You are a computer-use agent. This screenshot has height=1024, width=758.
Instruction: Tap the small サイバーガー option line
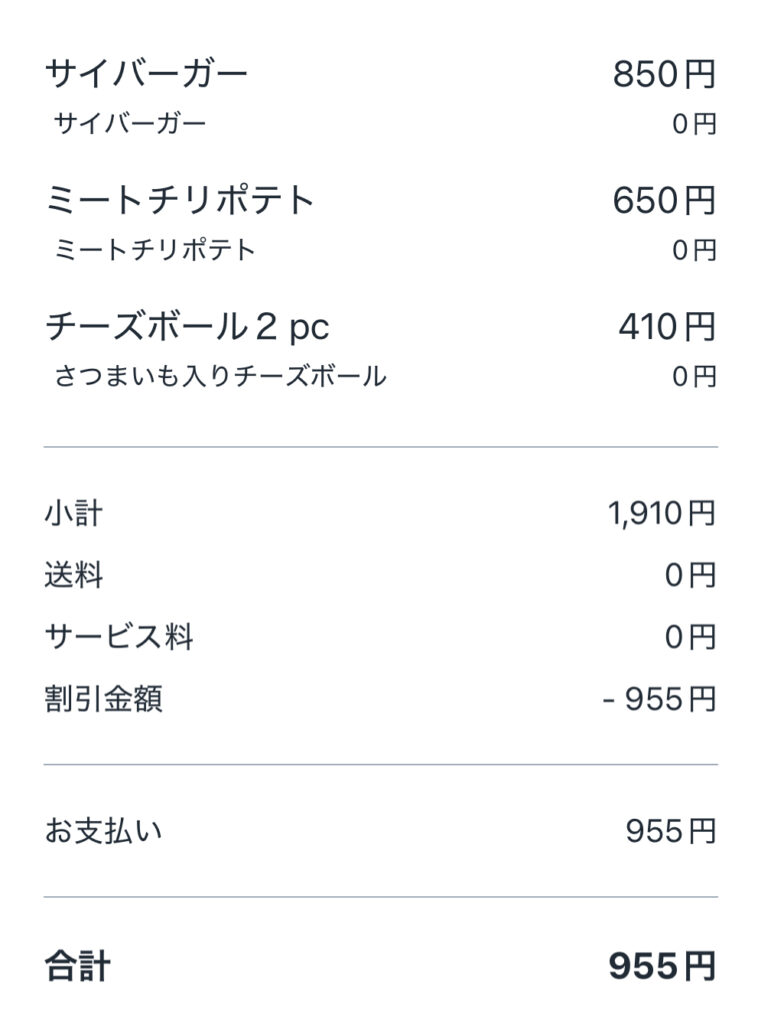point(130,124)
